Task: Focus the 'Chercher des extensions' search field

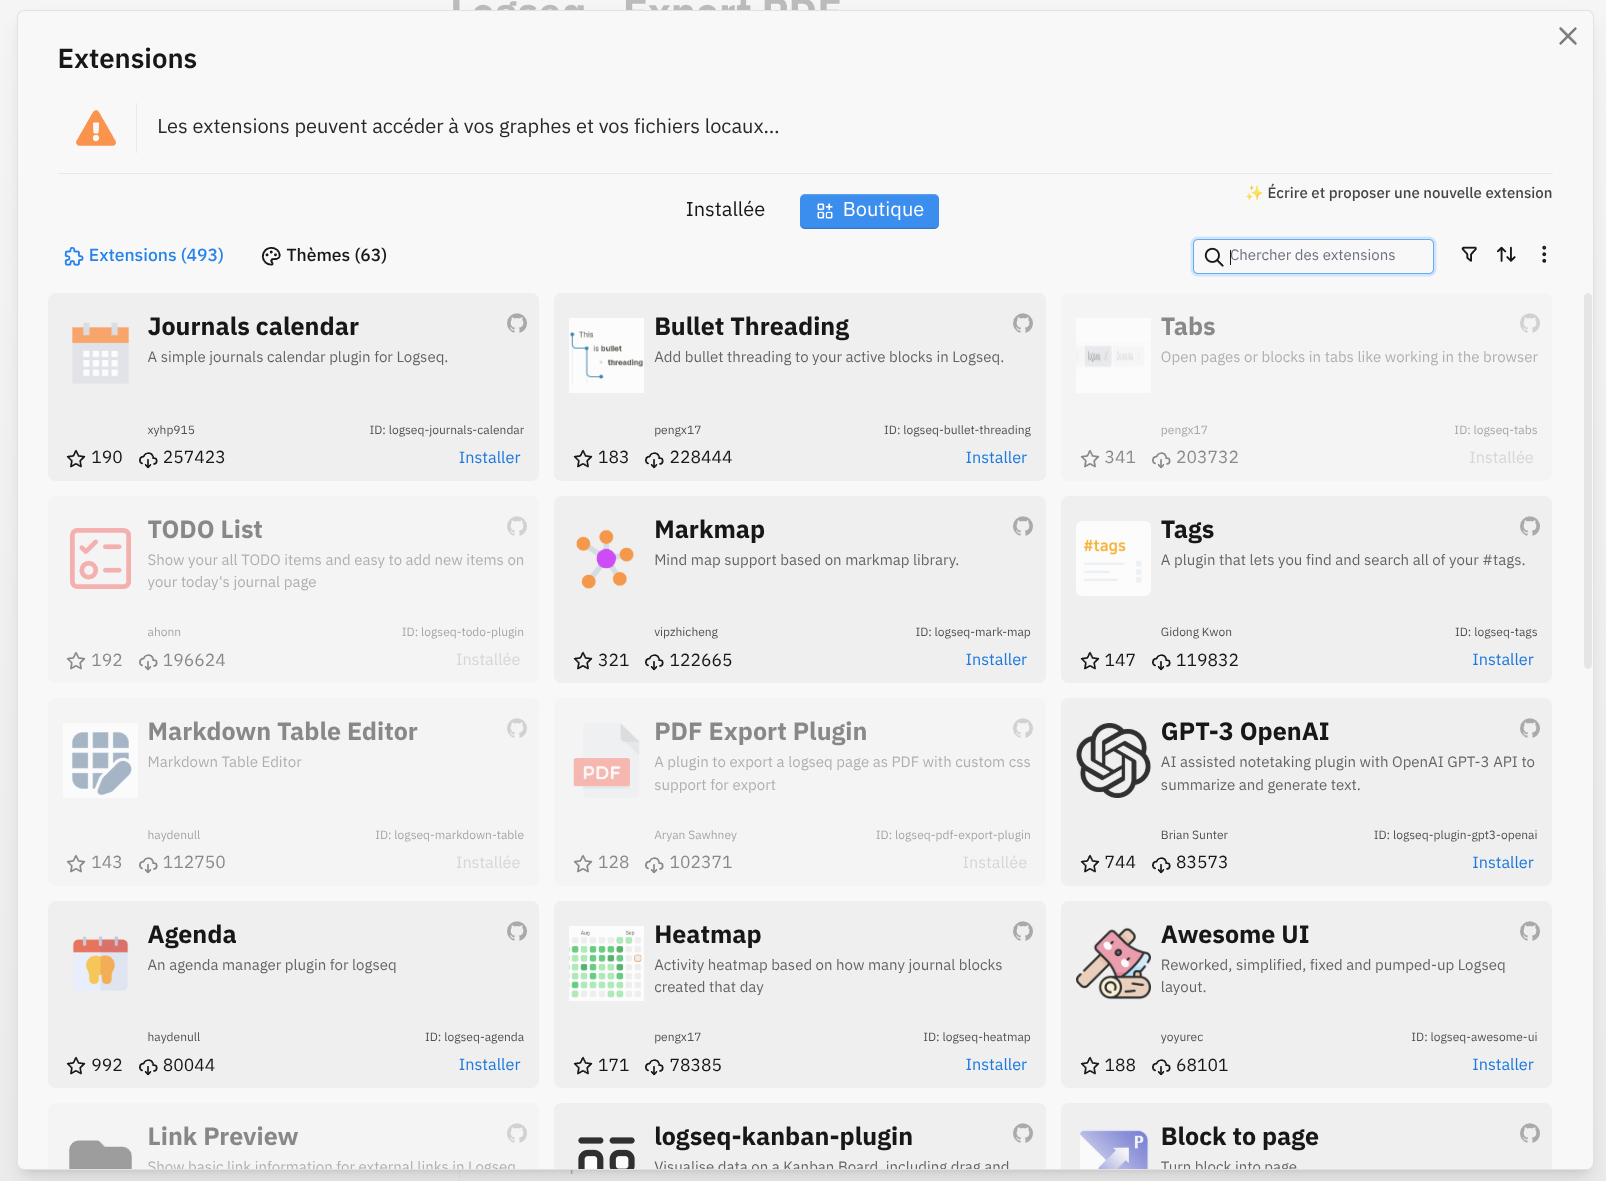Action: (x=1313, y=256)
